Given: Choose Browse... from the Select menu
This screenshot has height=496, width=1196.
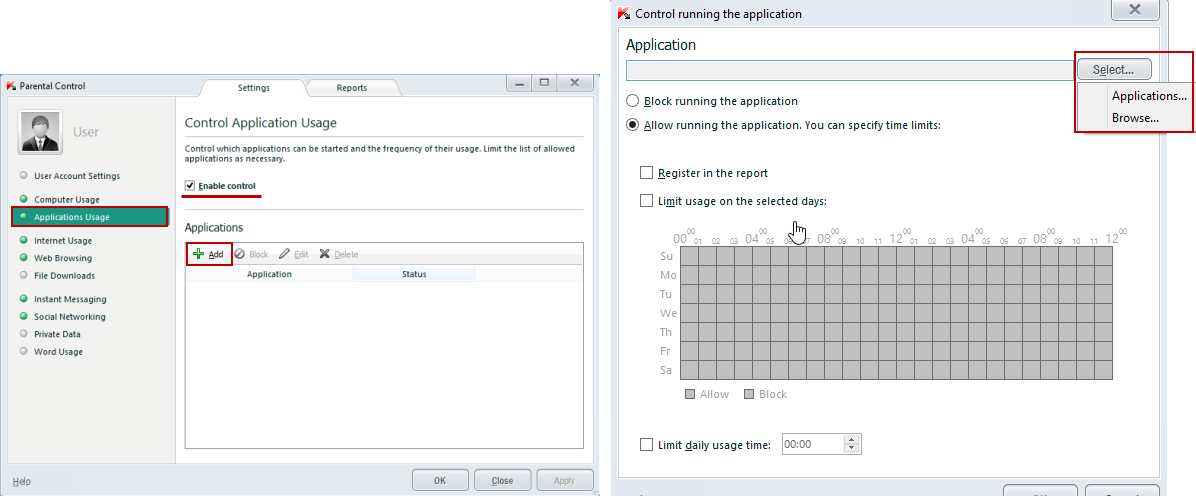Looking at the screenshot, I should coord(1136,118).
